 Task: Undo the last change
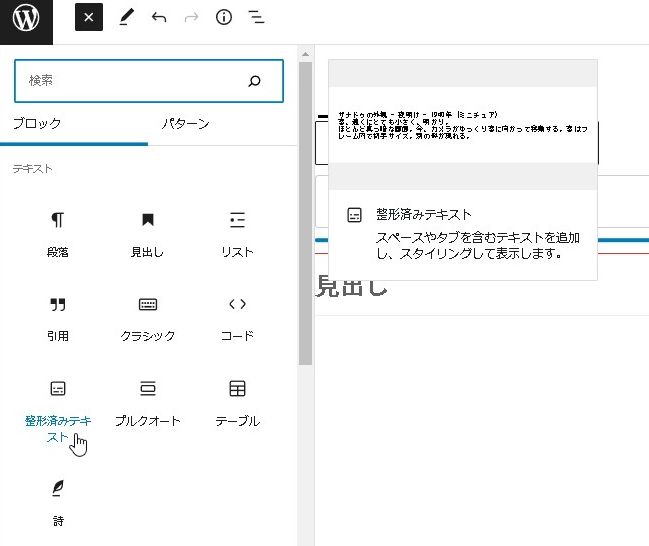click(159, 18)
